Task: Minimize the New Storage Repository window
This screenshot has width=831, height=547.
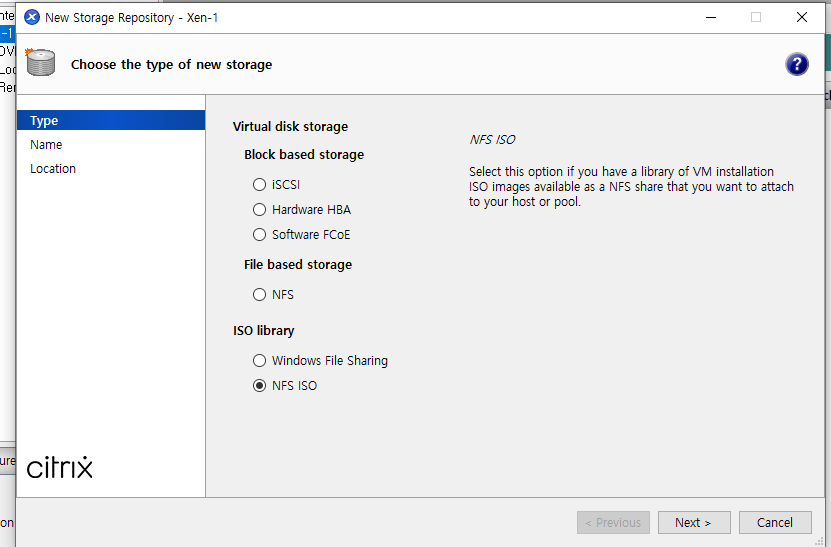Action: coord(710,17)
